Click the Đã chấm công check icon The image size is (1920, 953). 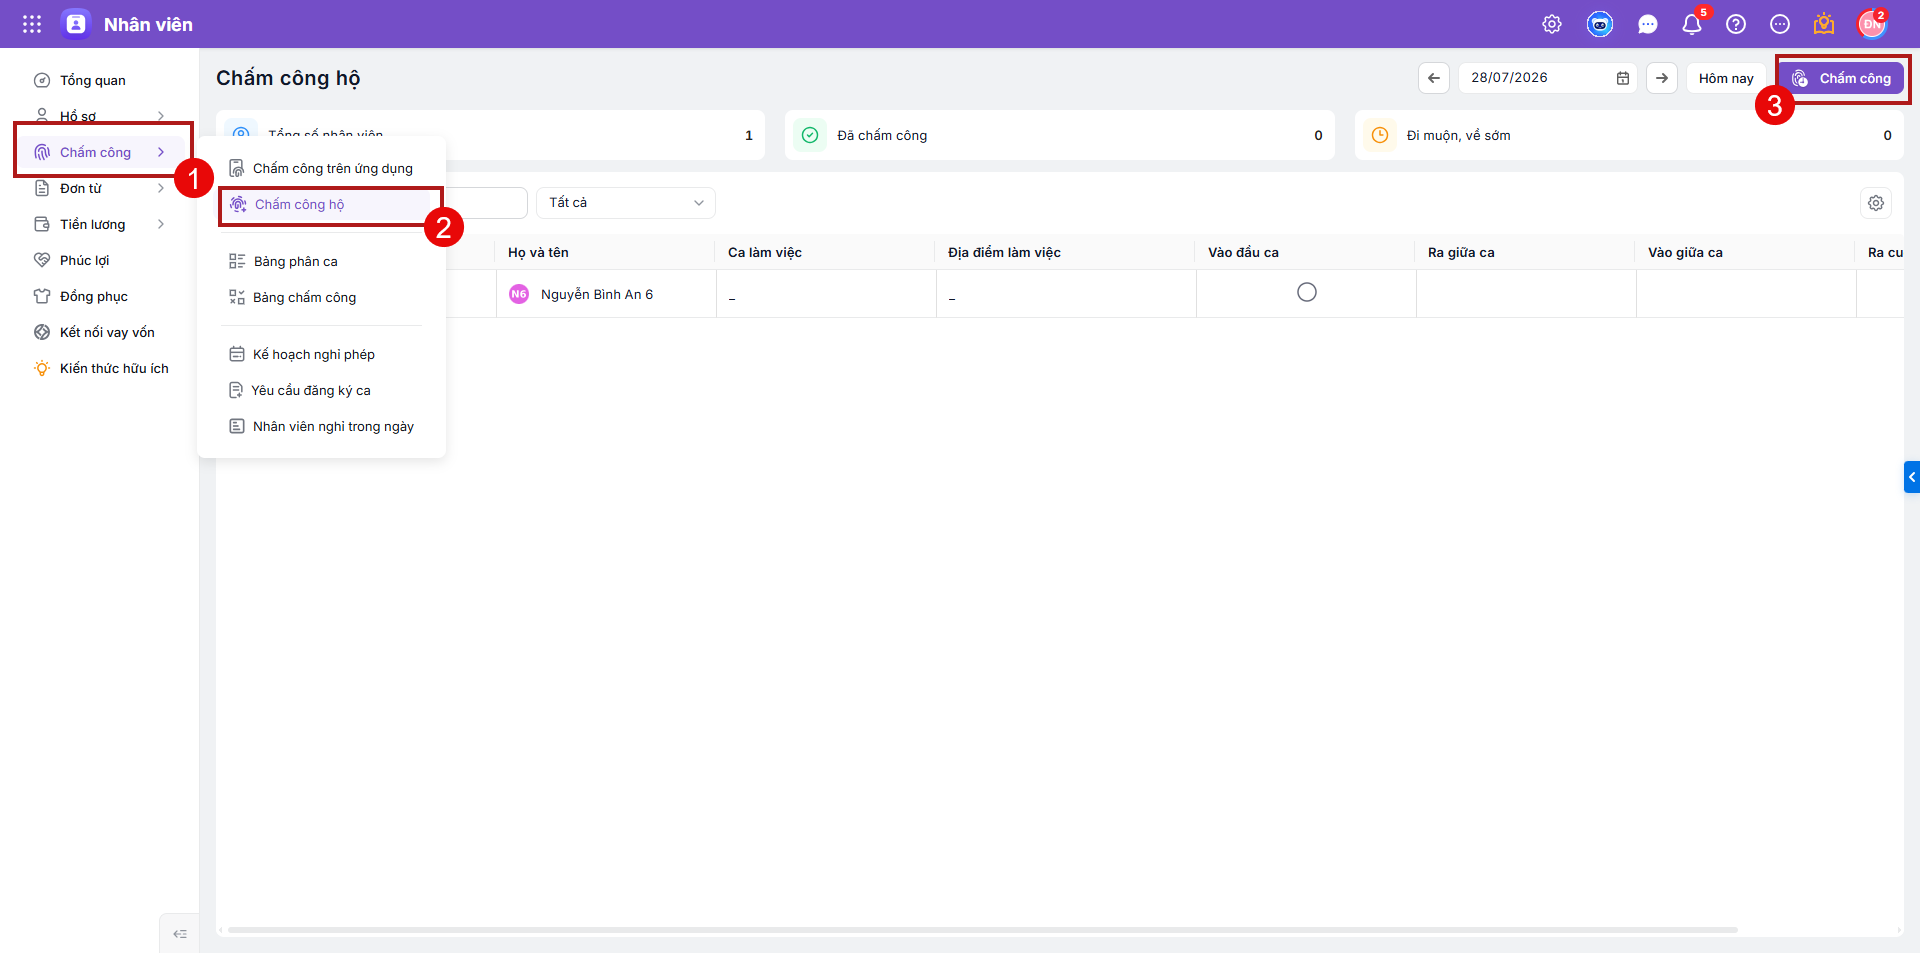coord(810,135)
